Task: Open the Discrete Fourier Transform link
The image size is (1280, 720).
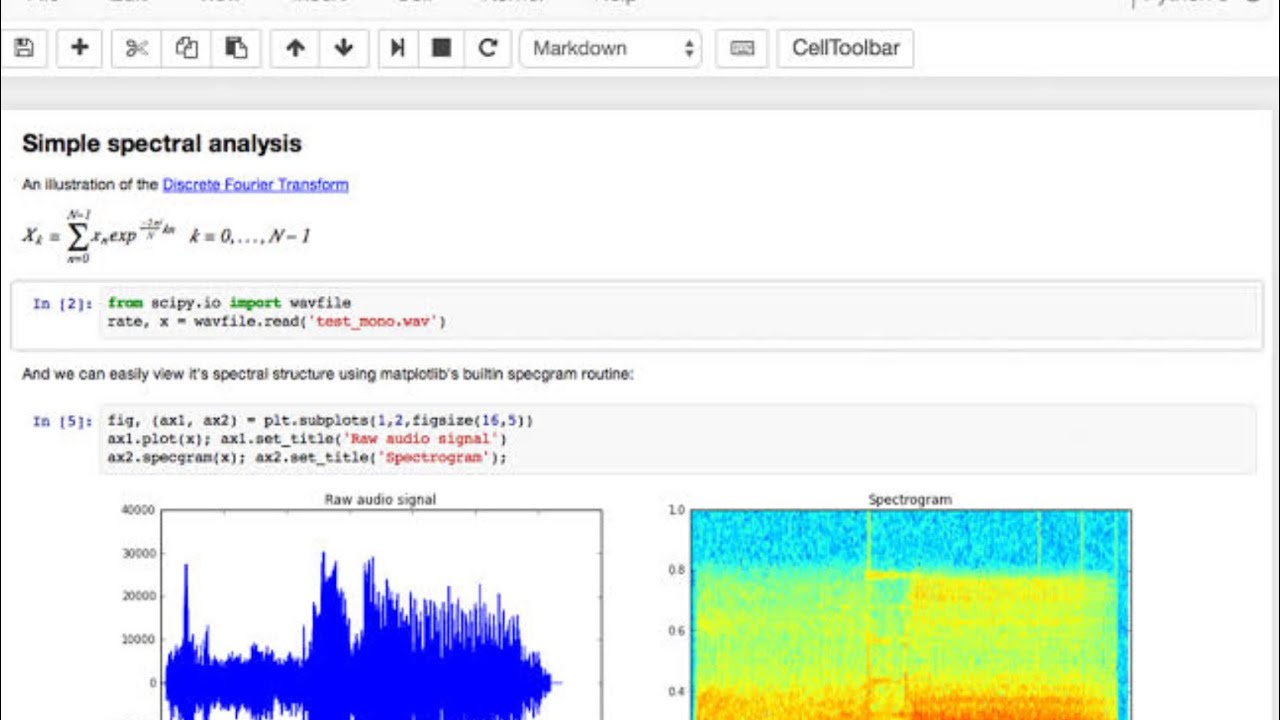Action: pyautogui.click(x=255, y=185)
